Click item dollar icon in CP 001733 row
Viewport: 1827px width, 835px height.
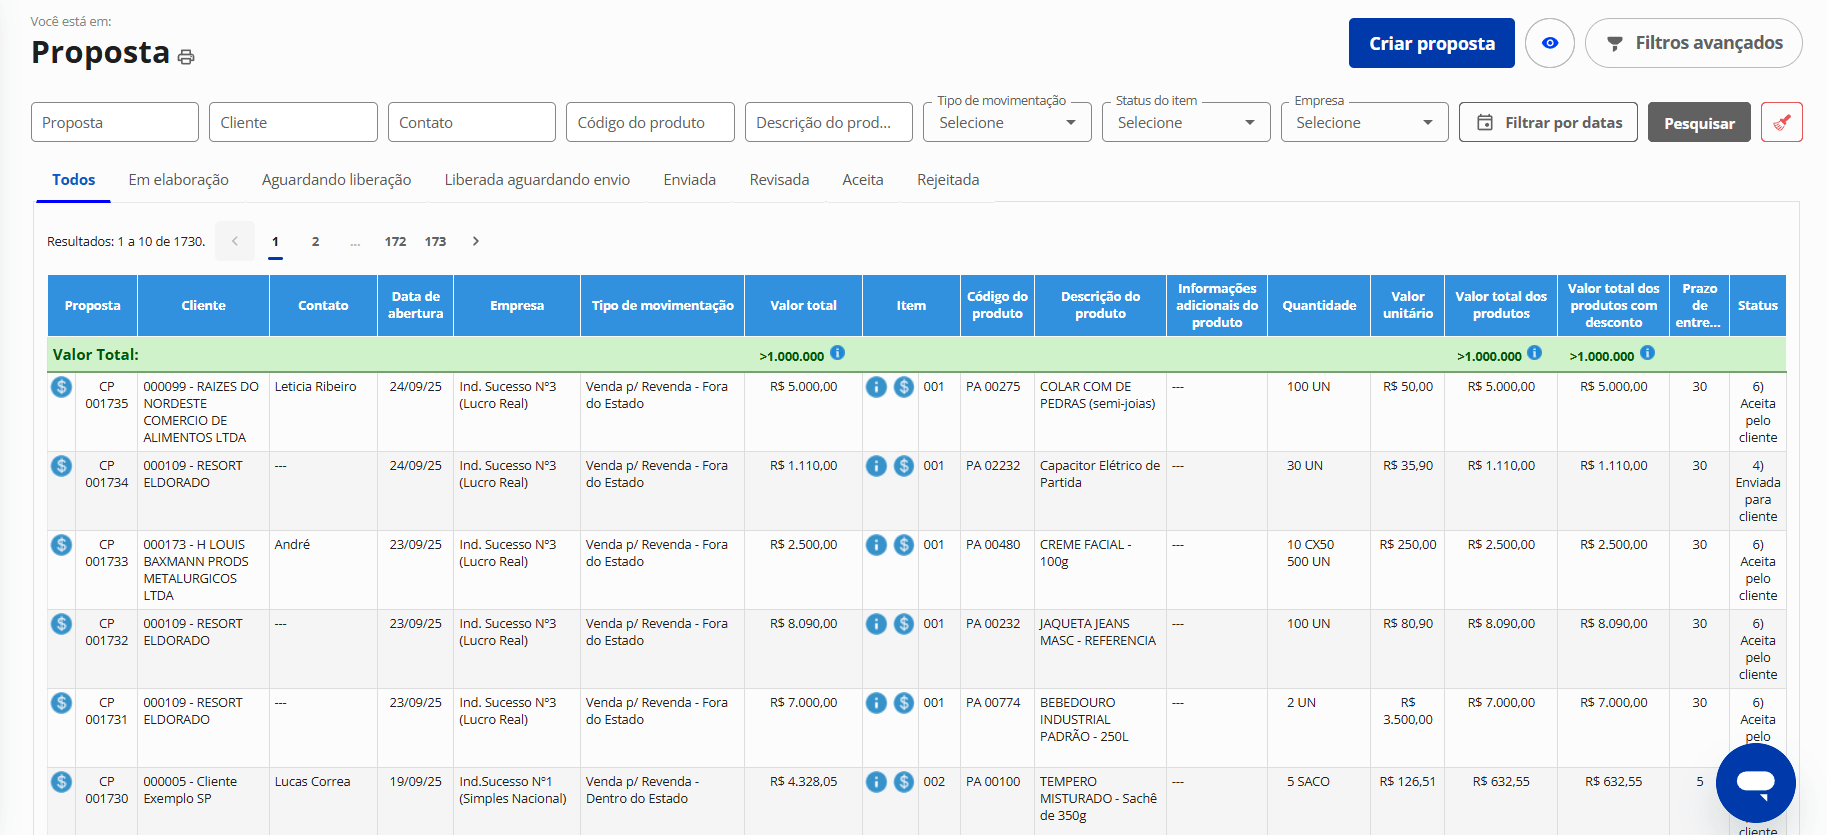coord(904,545)
